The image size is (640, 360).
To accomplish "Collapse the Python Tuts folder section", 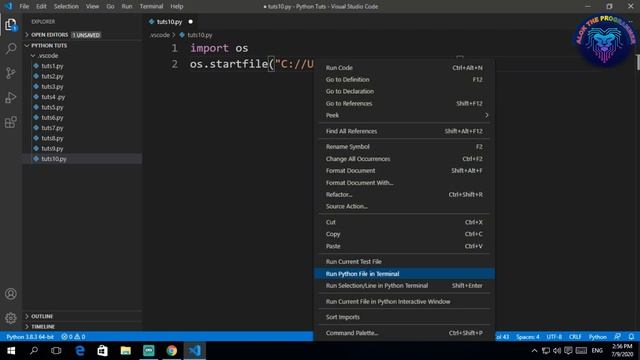I will point(49,45).
